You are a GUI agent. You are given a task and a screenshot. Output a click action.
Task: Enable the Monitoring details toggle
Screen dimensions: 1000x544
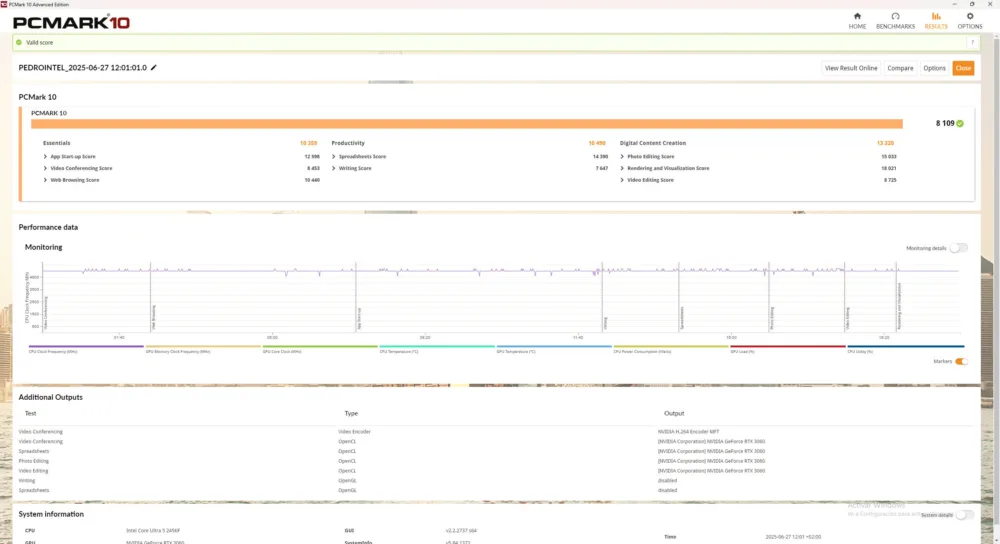(958, 248)
